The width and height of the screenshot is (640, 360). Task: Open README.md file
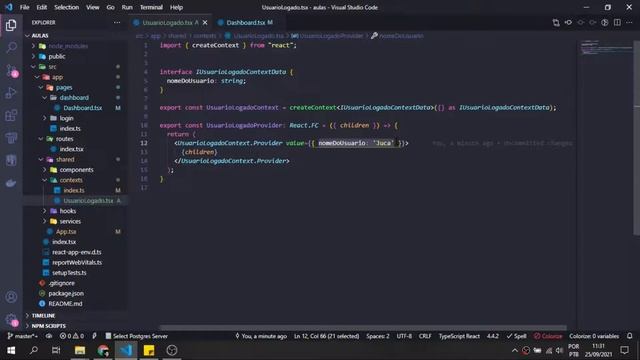(65, 304)
